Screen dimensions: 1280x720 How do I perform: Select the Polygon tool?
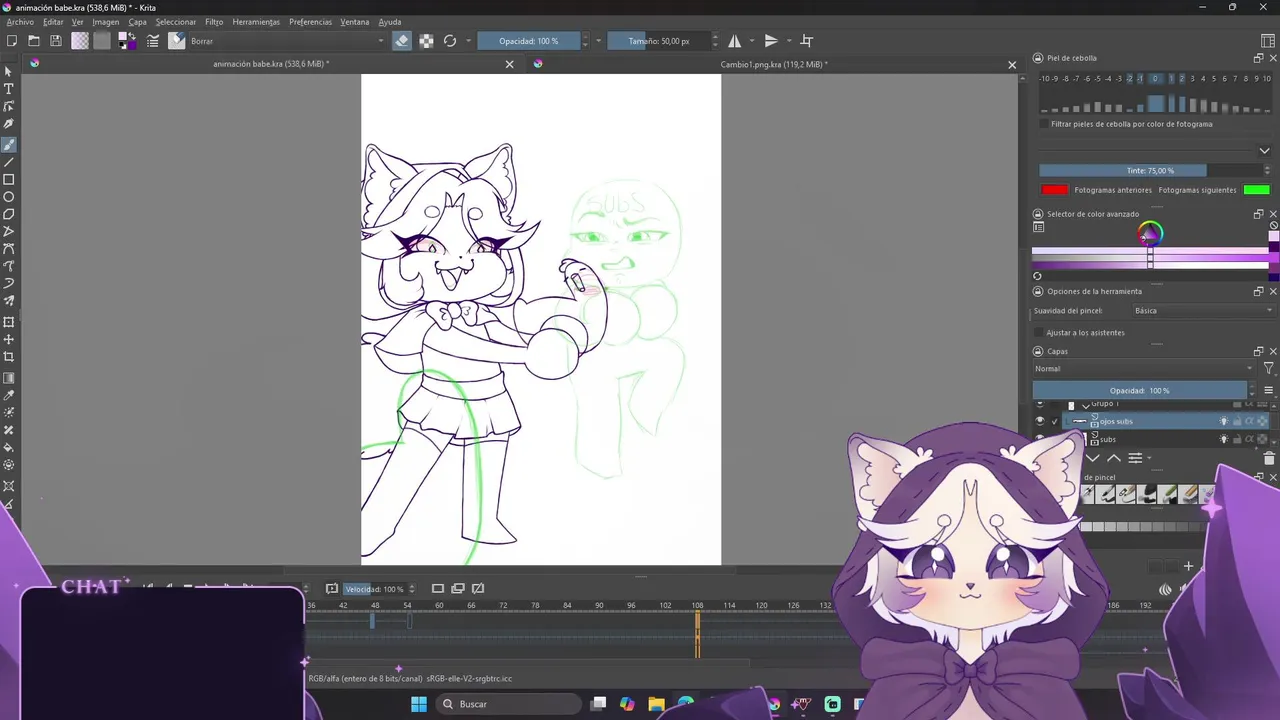[9, 214]
